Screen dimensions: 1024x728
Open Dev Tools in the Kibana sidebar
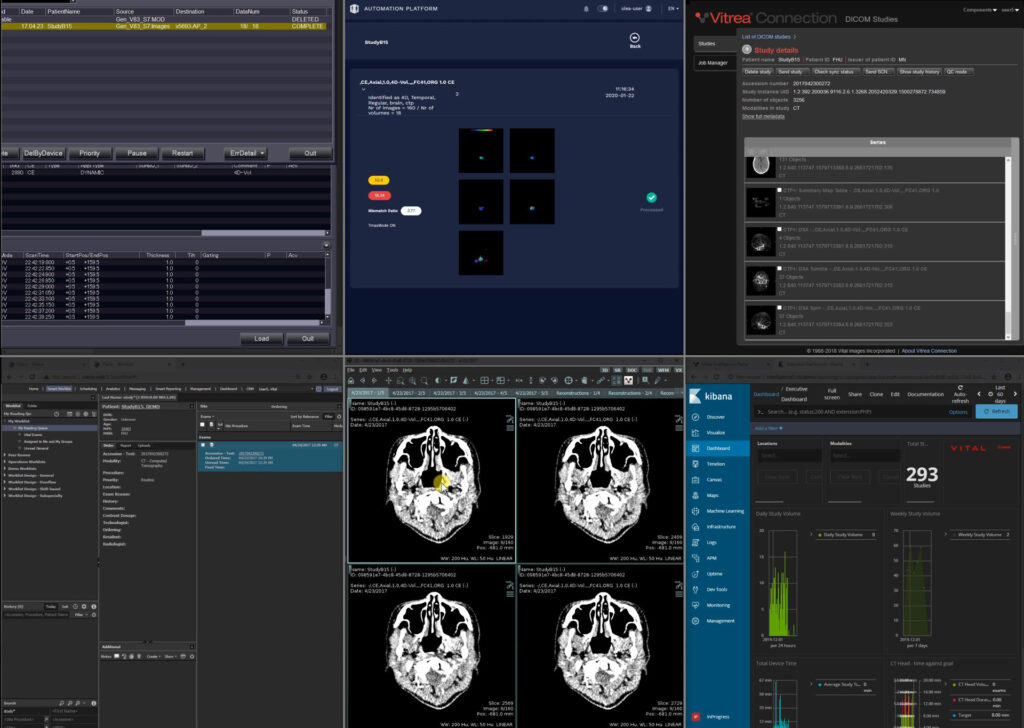[716, 588]
